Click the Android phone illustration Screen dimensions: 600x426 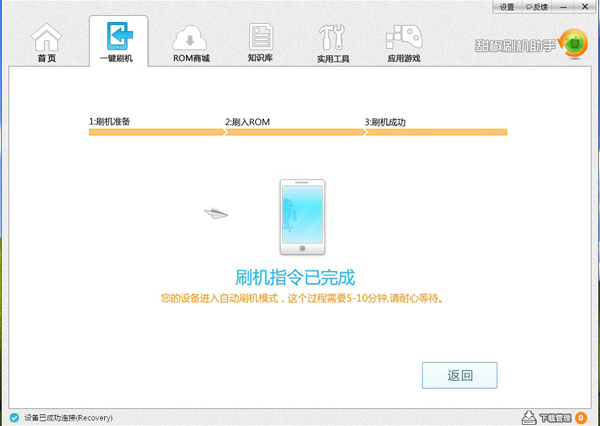[302, 217]
